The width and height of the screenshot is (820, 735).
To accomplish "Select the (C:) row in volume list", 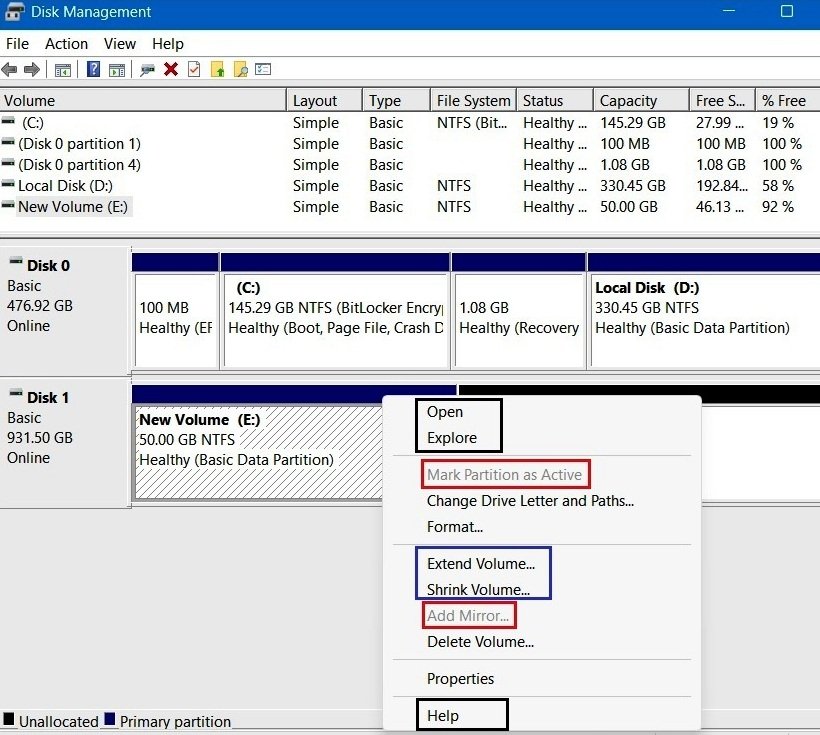I will click(408, 123).
